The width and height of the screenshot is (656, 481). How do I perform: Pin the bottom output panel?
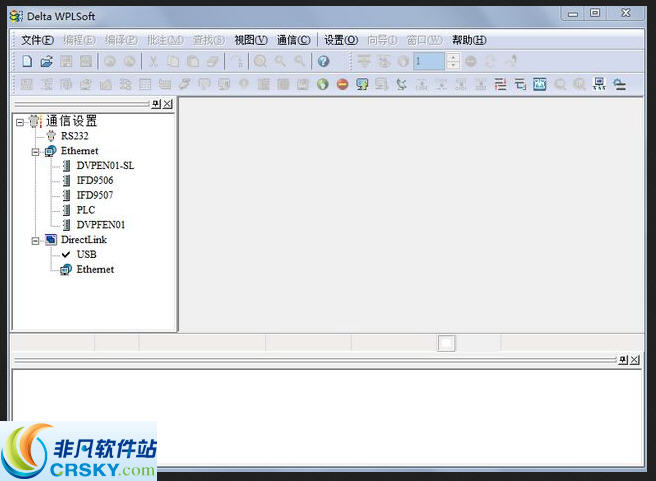(623, 360)
